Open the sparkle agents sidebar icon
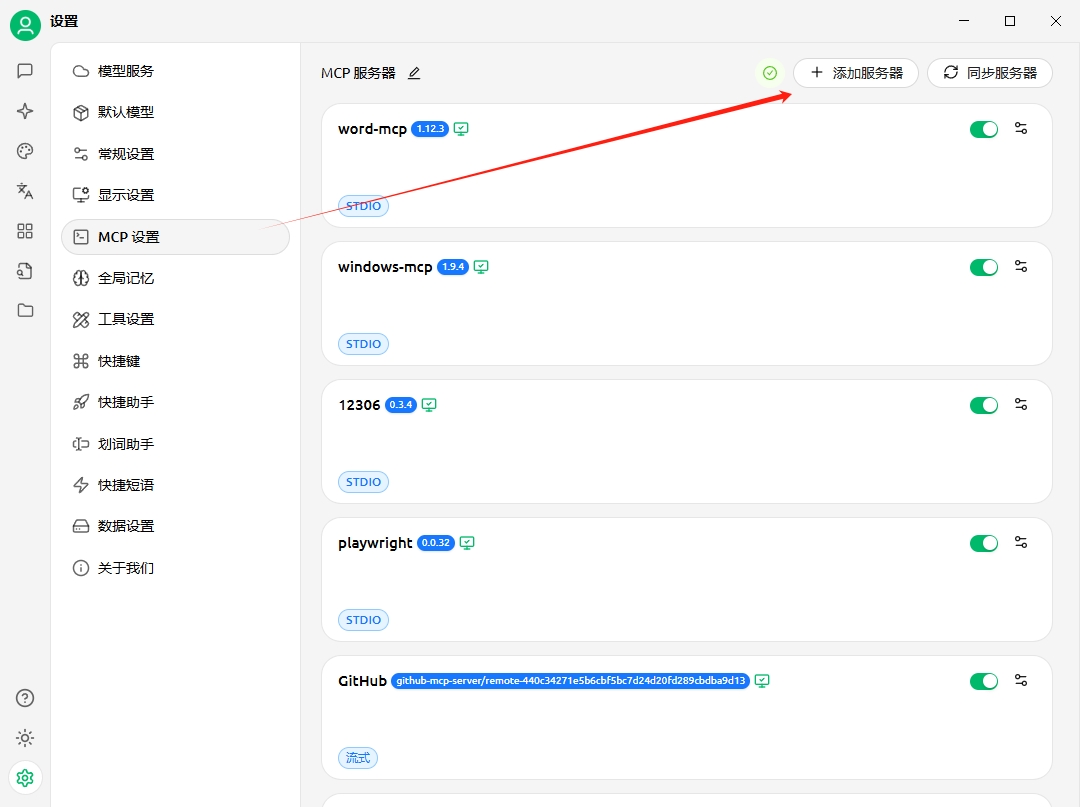Viewport: 1080px width, 807px height. coord(25,111)
